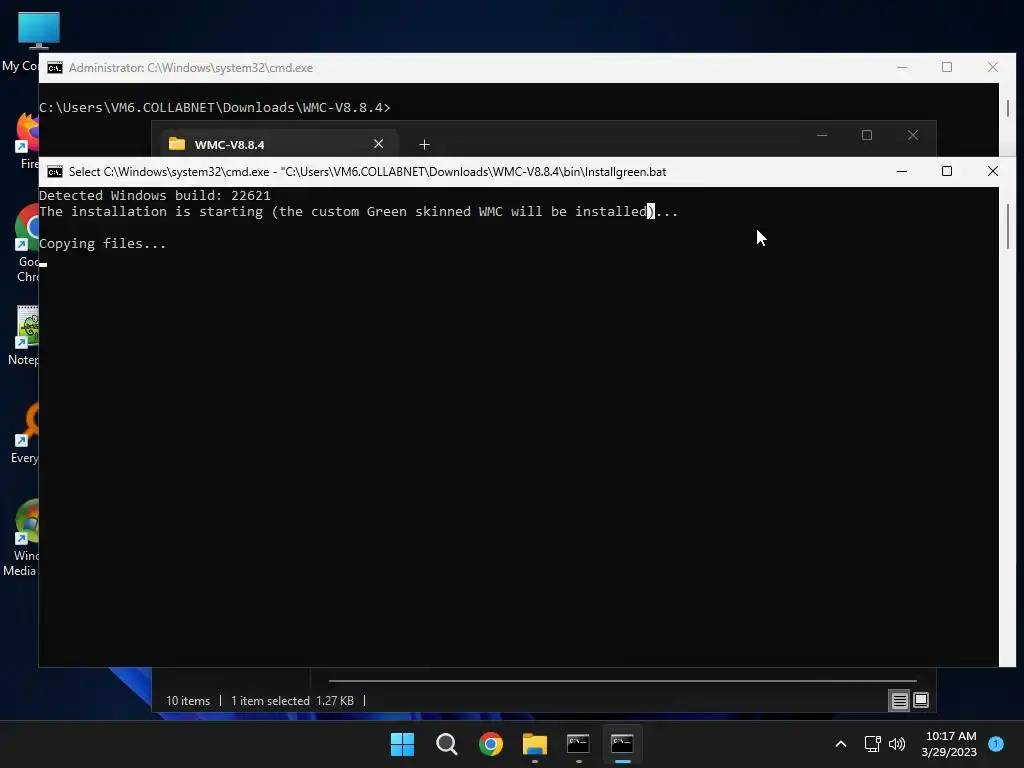Open the network status tray icon

(x=872, y=744)
